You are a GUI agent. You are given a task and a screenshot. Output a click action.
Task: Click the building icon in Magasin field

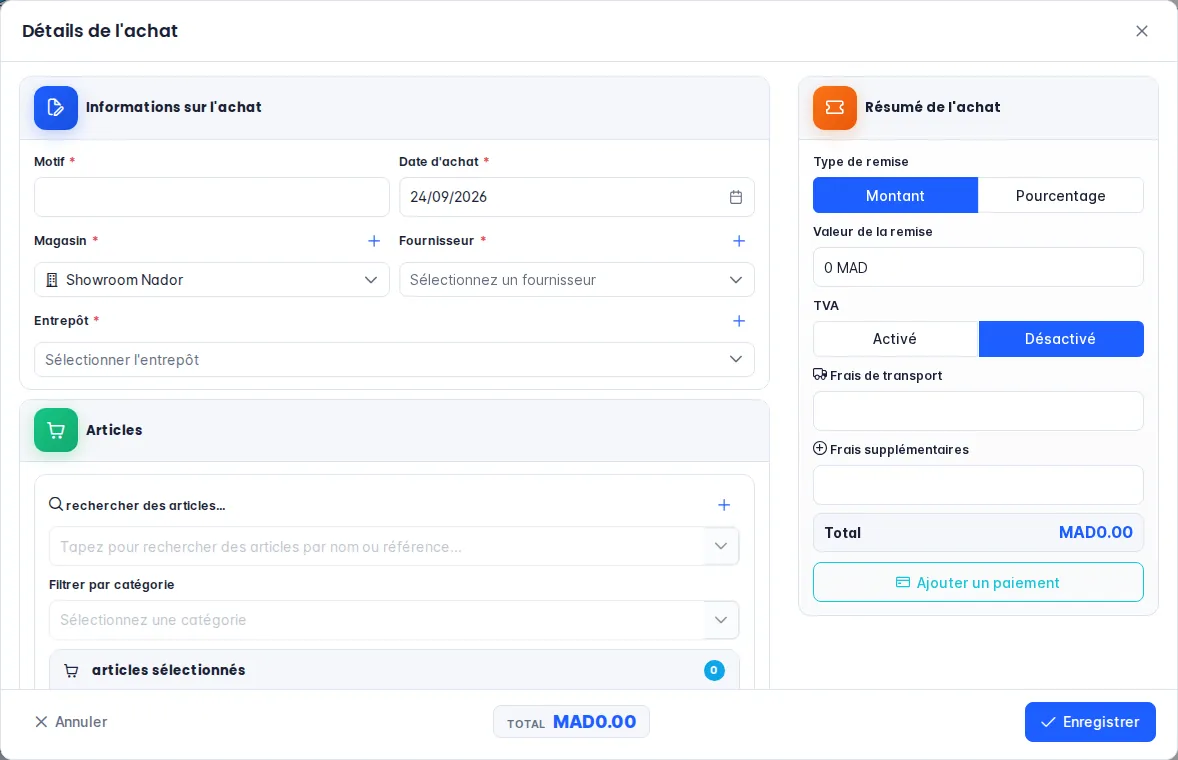click(52, 280)
